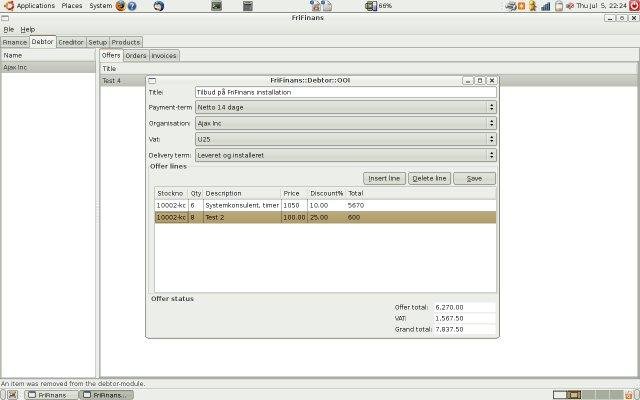Screen dimensions: 640x400
Task: Open the Delivery term dropdown
Action: pos(345,155)
